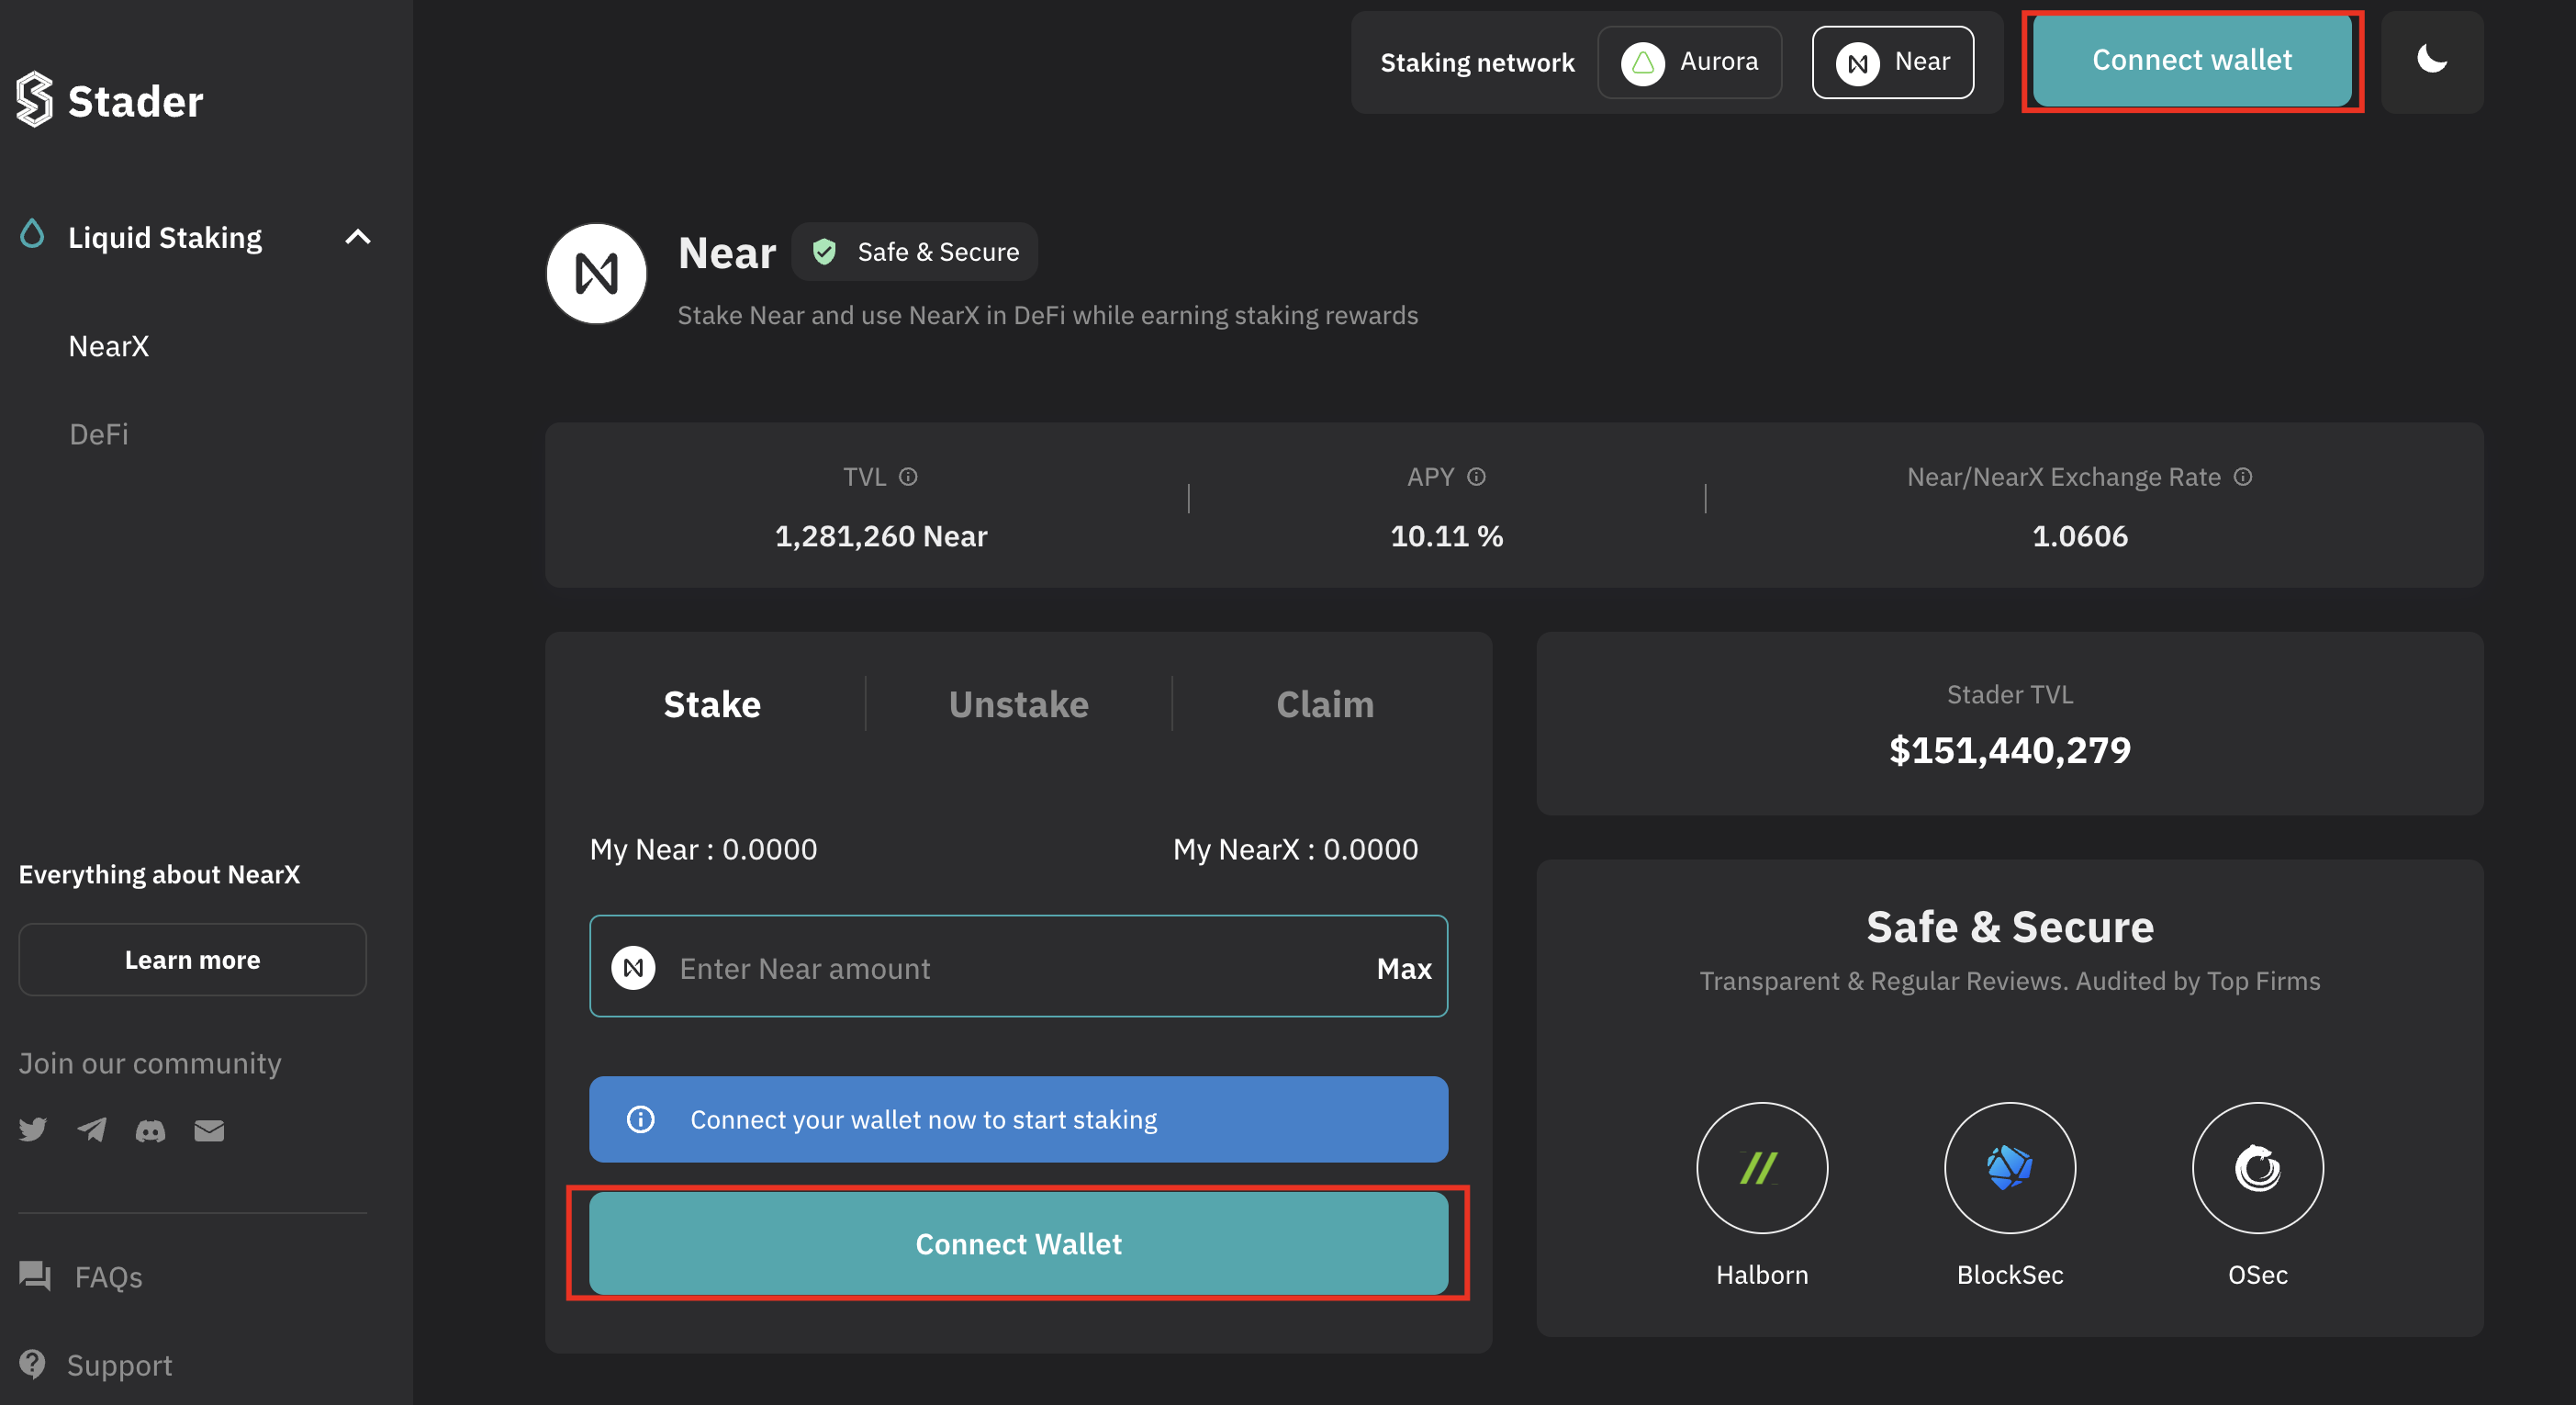Show TVL info tooltip icon
Viewport: 2576px width, 1405px height.
(x=908, y=477)
